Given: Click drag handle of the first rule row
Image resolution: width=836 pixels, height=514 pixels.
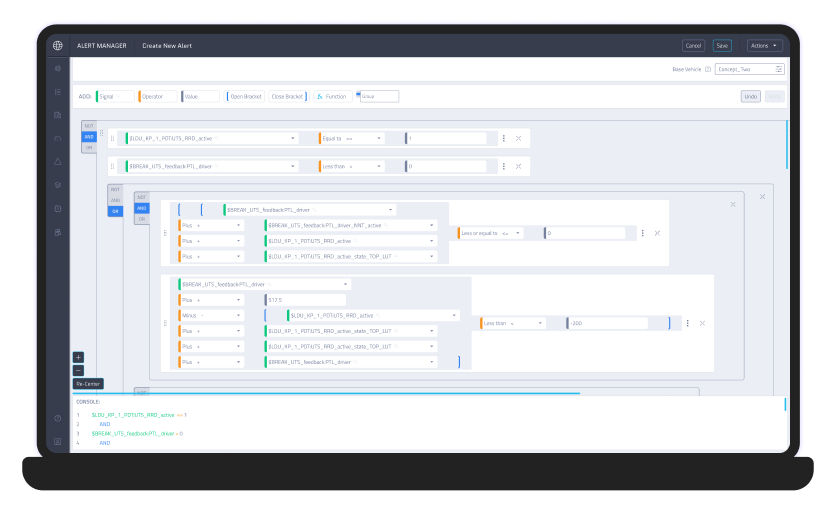Looking at the screenshot, I should pyautogui.click(x=112, y=139).
